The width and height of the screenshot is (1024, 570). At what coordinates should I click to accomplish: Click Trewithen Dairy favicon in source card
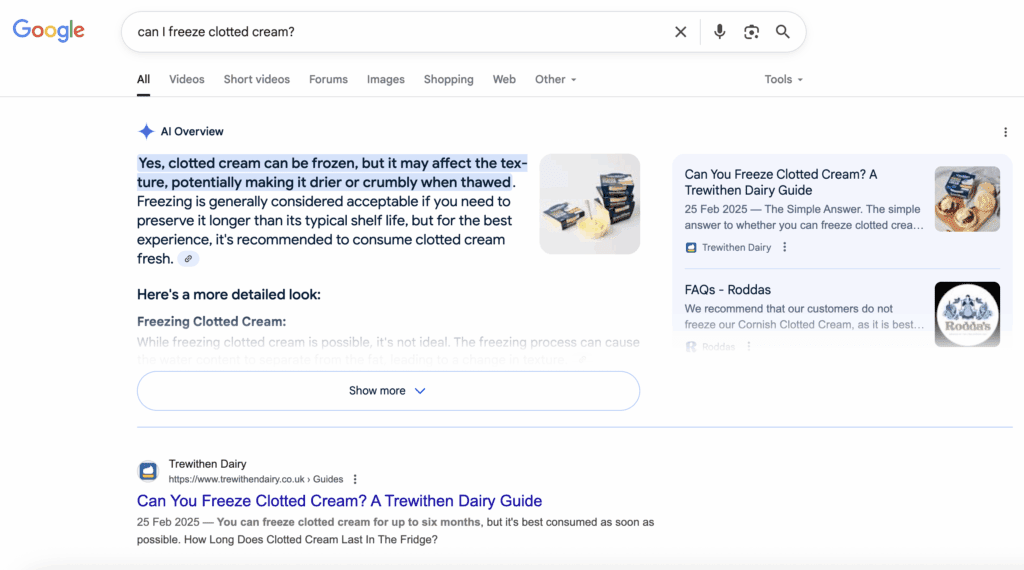click(690, 247)
